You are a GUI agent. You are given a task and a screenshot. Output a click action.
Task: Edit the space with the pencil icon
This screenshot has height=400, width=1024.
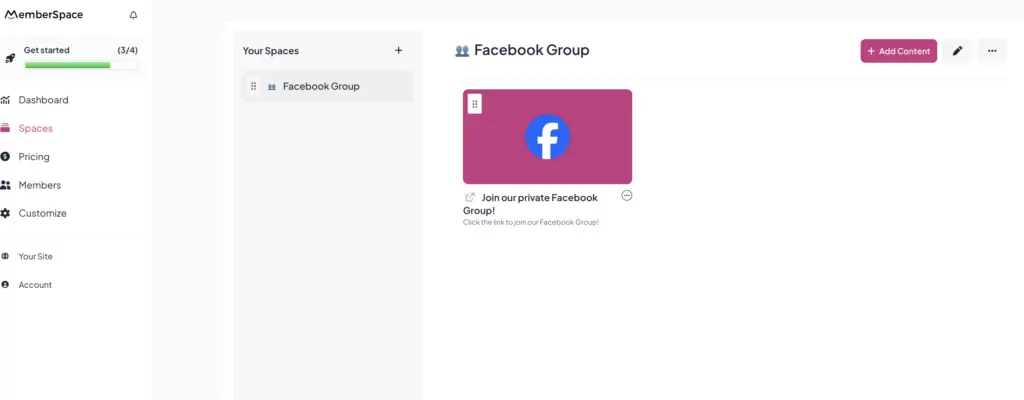coord(957,51)
